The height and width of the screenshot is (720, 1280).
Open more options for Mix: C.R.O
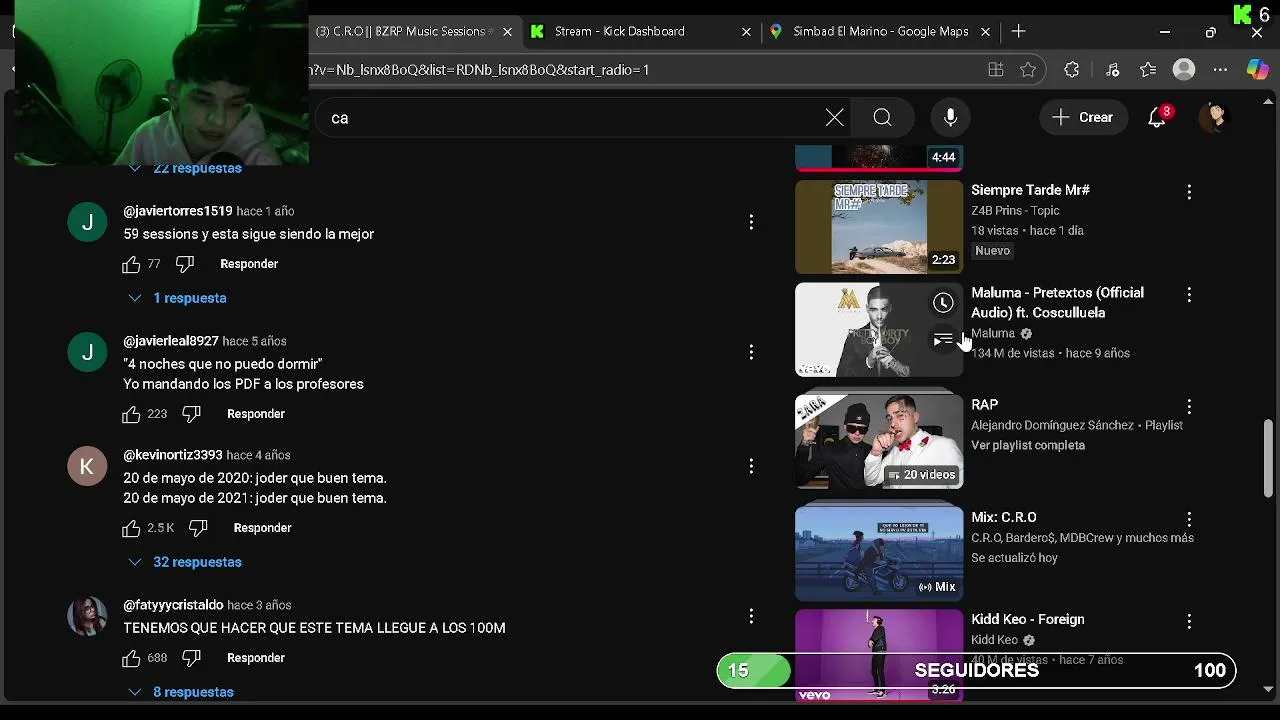1189,519
